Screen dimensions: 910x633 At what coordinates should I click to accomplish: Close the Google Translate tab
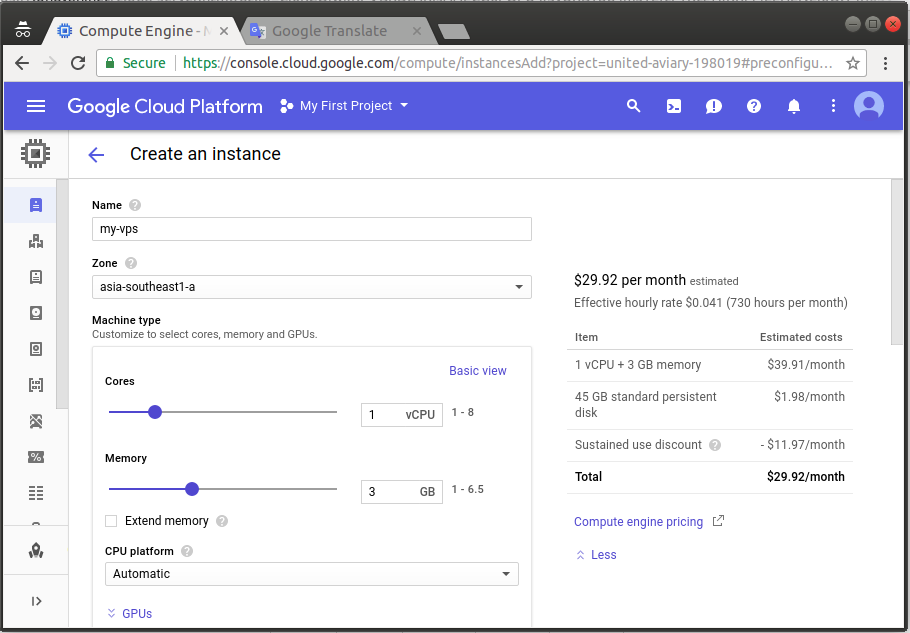[417, 31]
